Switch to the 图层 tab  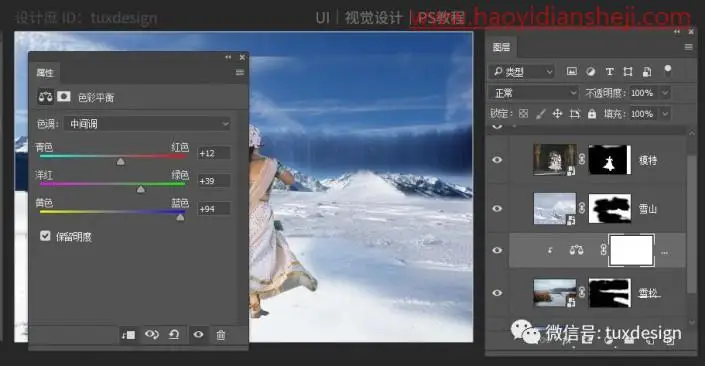(501, 47)
